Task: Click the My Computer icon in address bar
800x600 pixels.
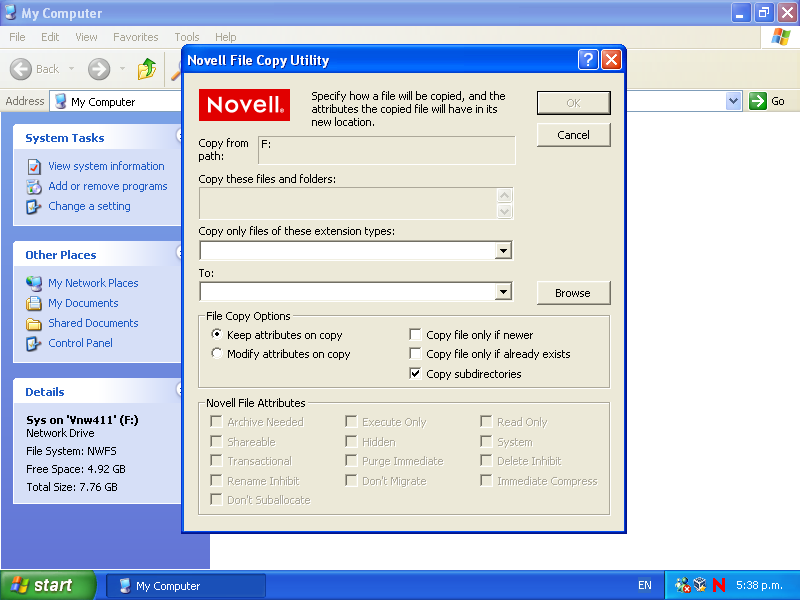Action: [61, 101]
